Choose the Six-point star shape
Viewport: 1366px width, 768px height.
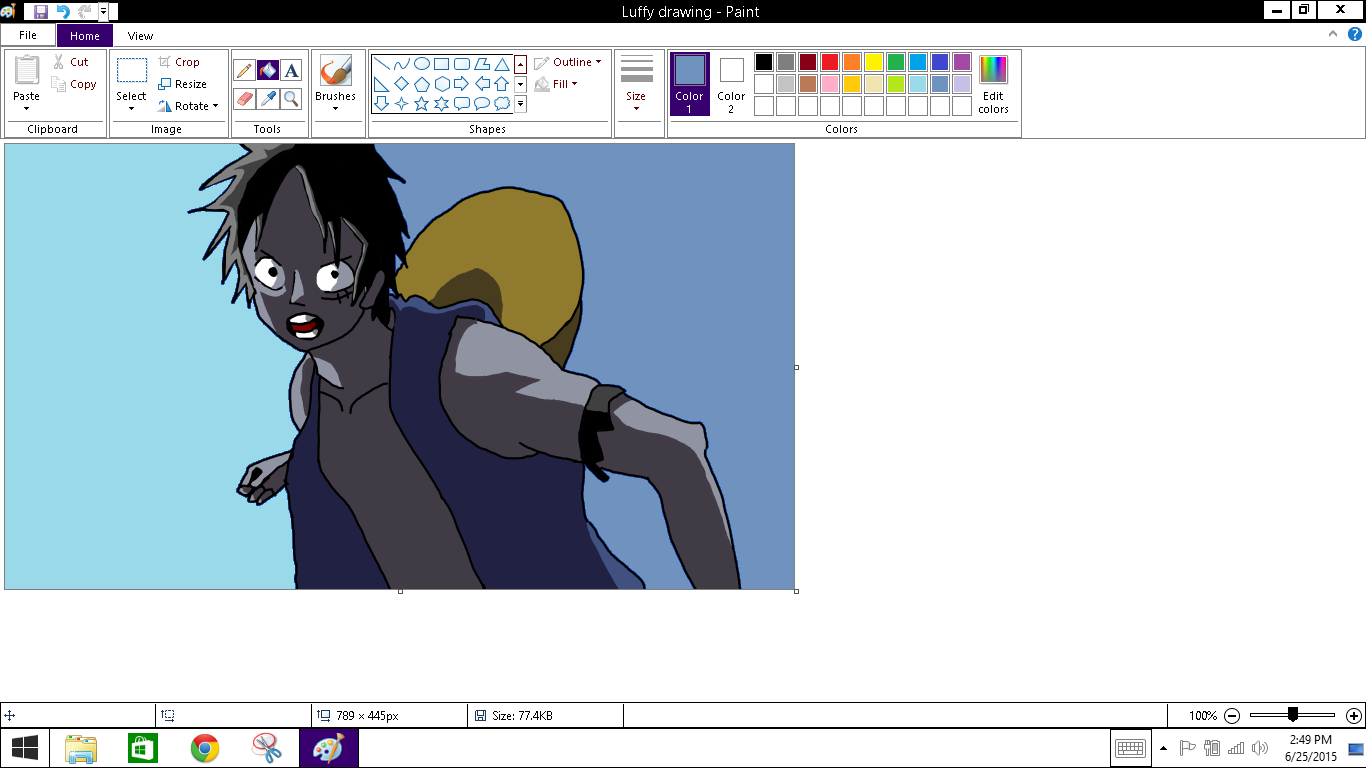pos(442,103)
